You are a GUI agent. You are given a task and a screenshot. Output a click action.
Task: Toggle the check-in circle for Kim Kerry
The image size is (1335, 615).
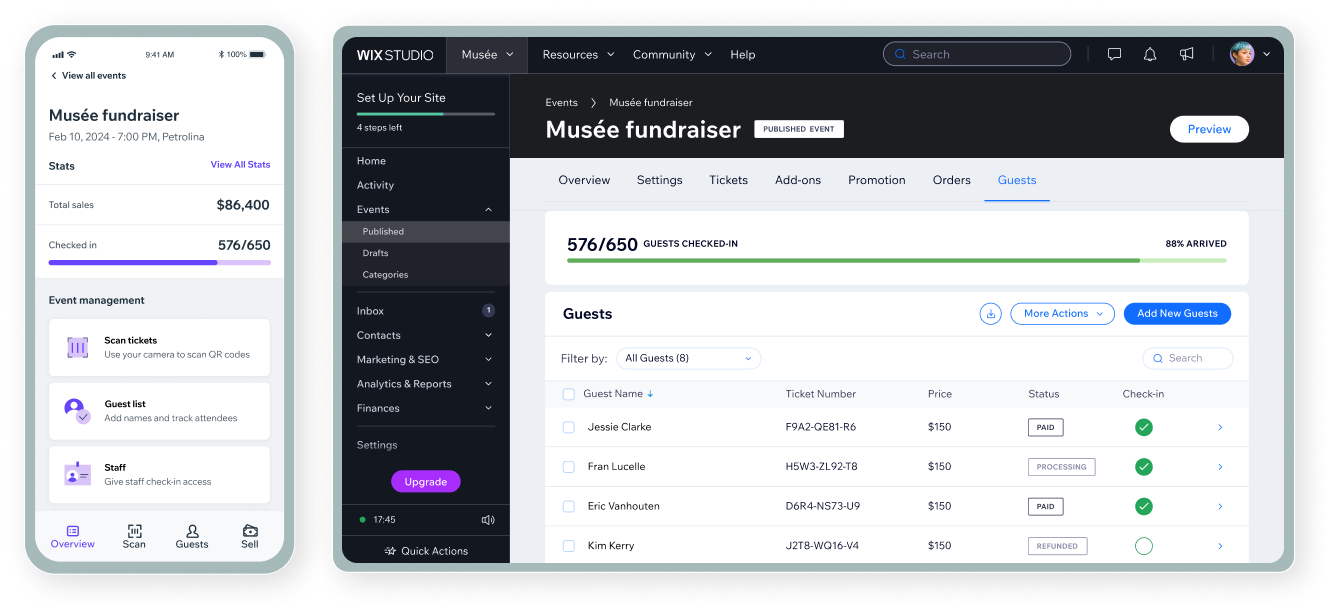pos(1144,546)
